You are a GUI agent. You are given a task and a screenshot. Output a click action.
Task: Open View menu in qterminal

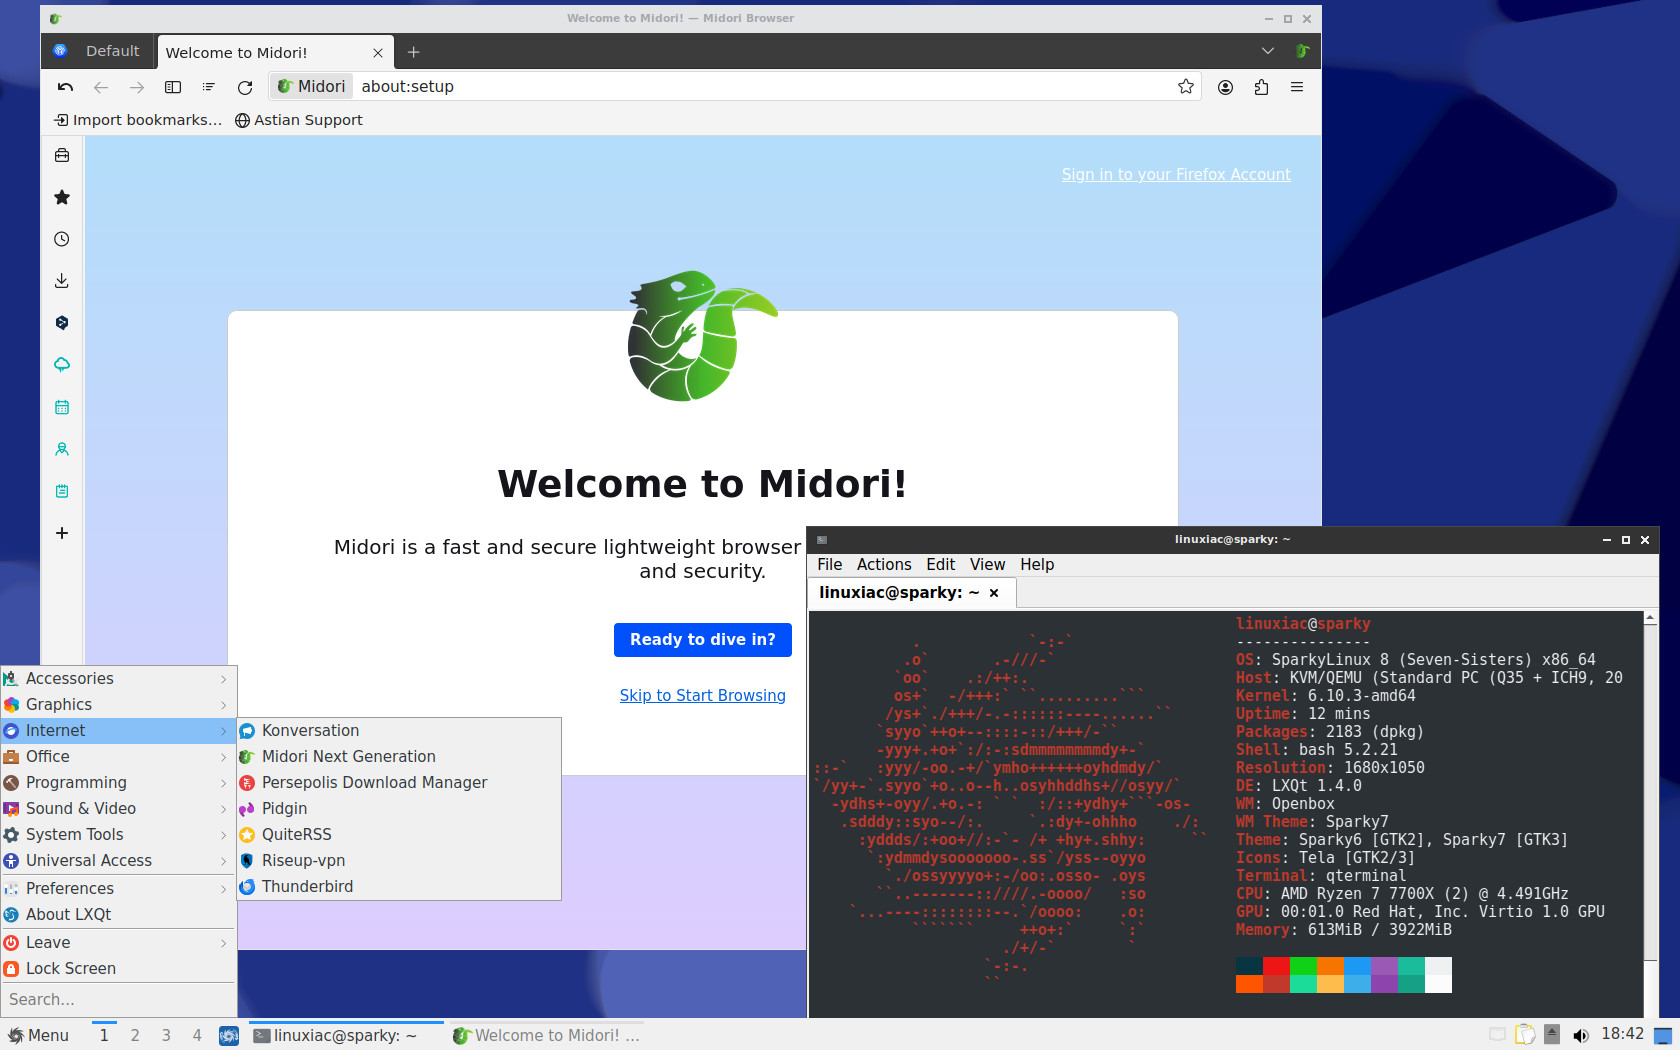click(987, 565)
